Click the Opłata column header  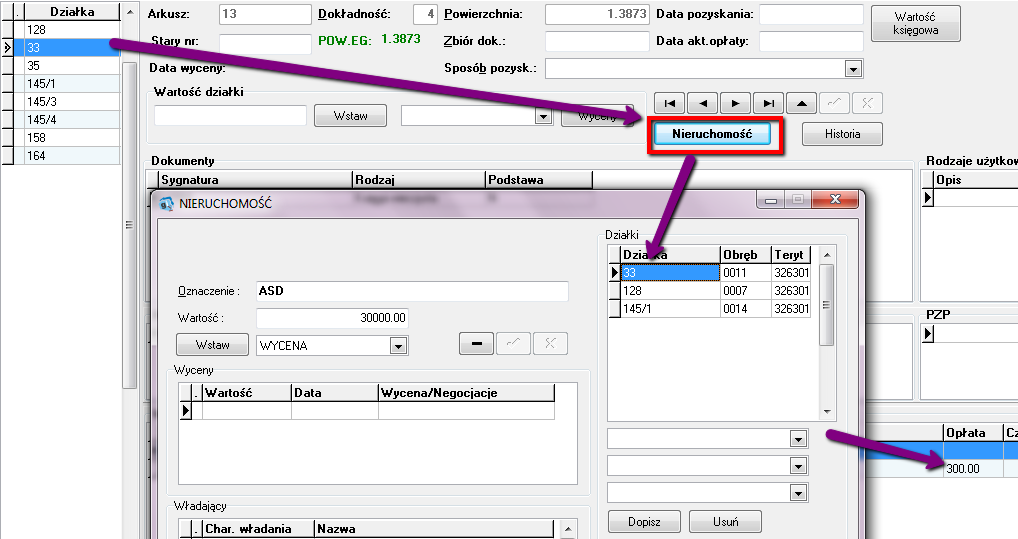[x=973, y=432]
